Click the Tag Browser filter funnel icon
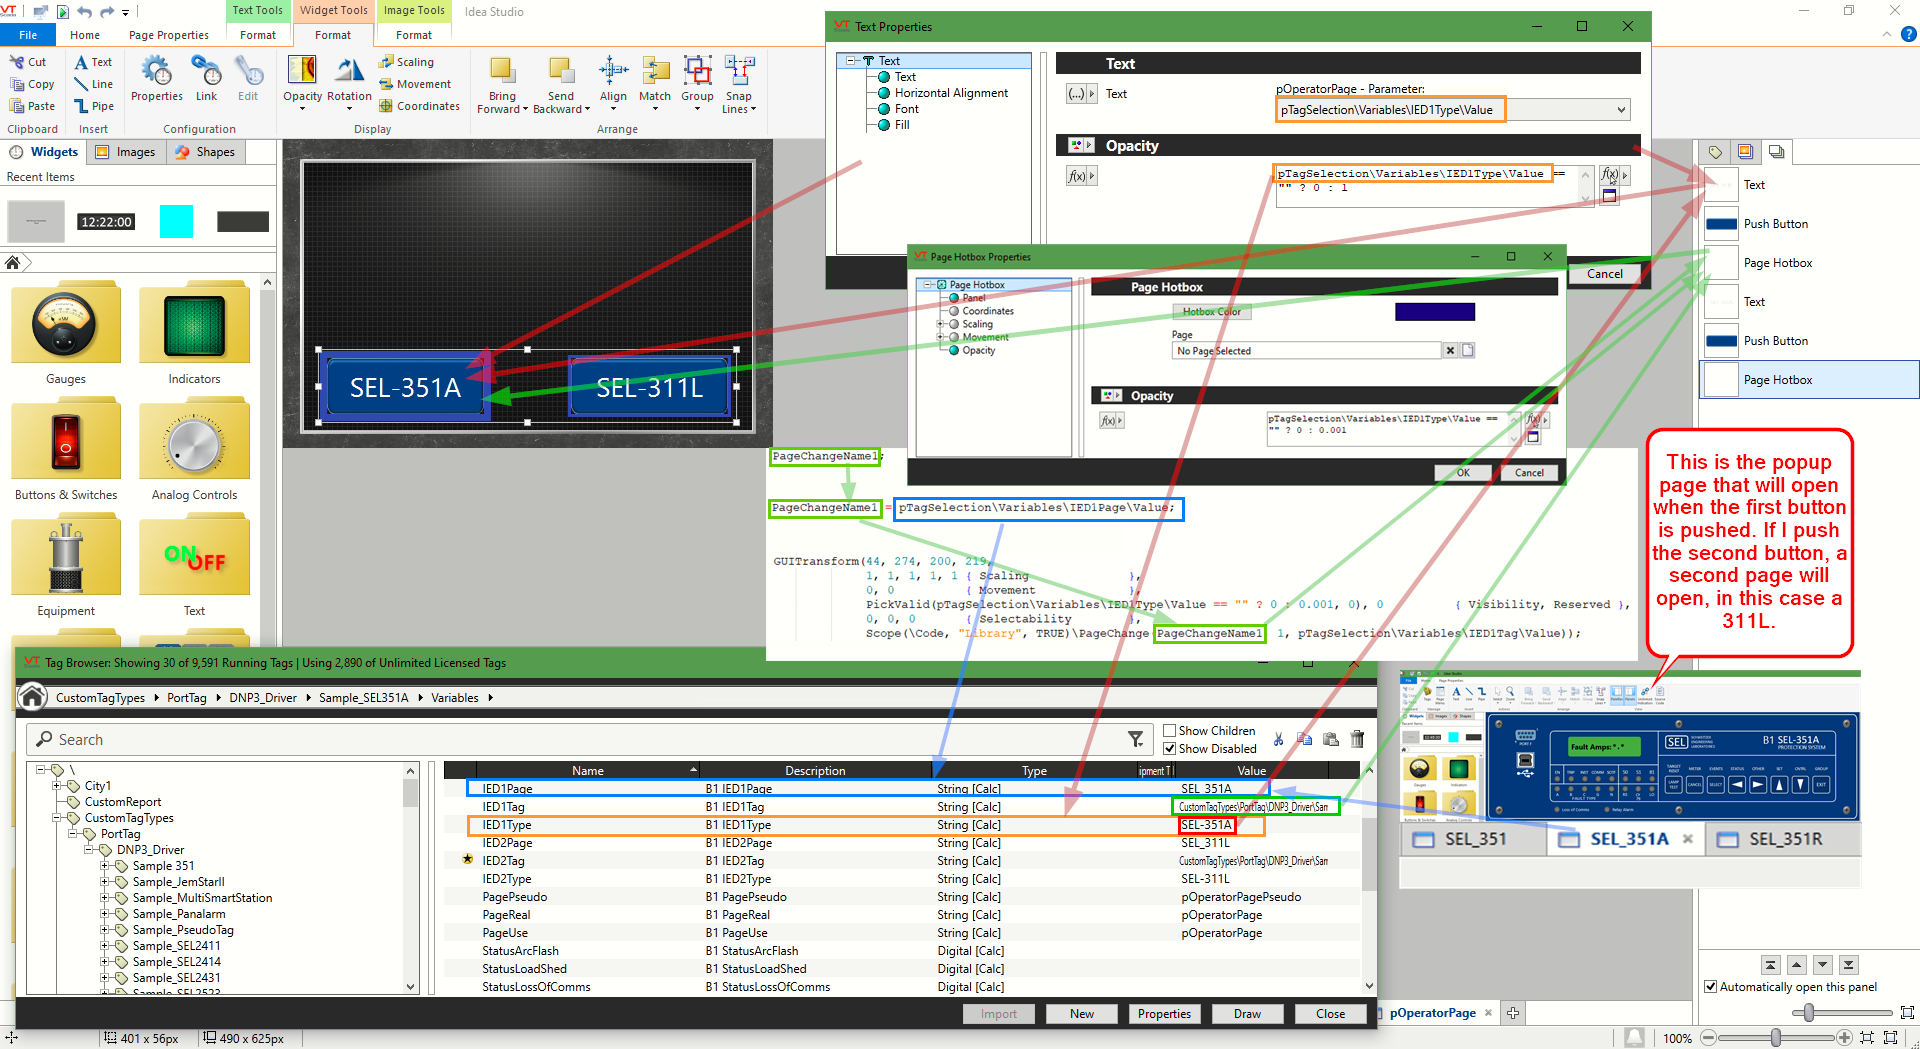Screen dimensions: 1920x1049 click(x=1136, y=739)
